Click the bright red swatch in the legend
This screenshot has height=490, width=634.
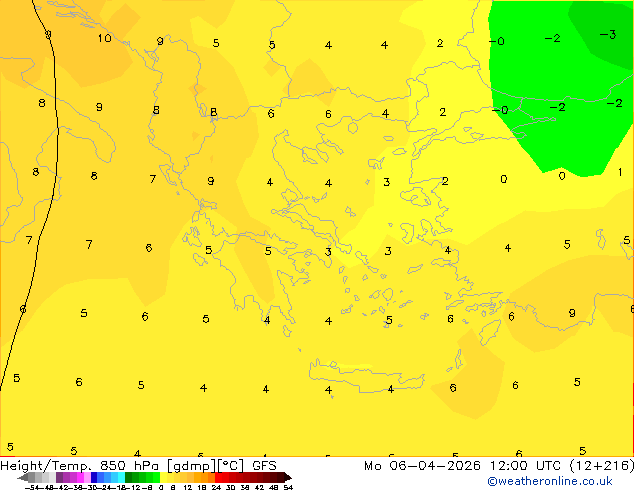click(218, 477)
